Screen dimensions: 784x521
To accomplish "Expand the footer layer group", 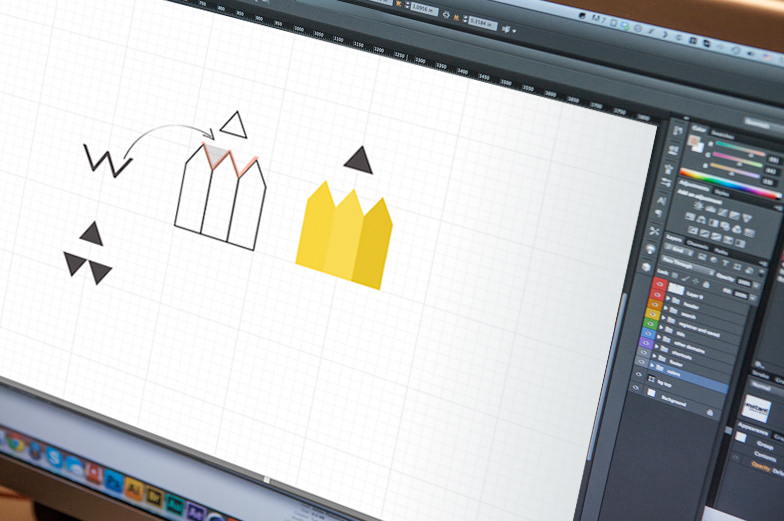I will 654,356.
